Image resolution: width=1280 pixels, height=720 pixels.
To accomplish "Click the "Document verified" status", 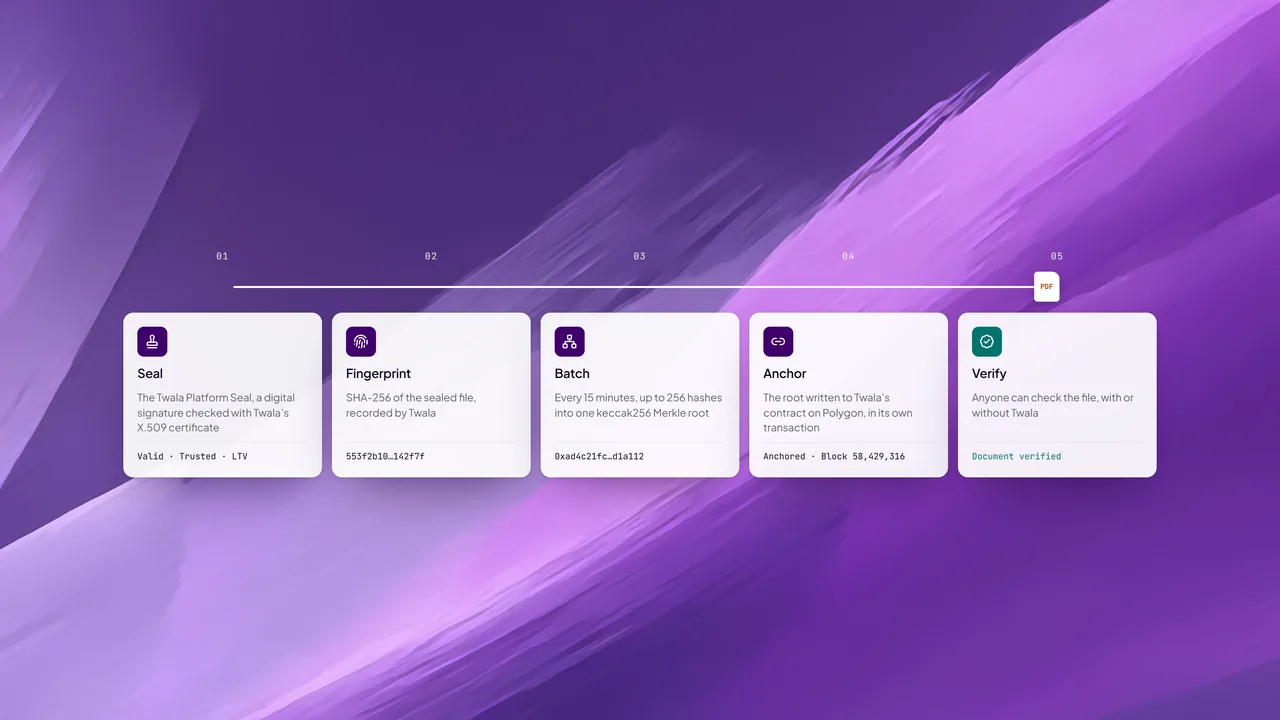I will click(1017, 456).
